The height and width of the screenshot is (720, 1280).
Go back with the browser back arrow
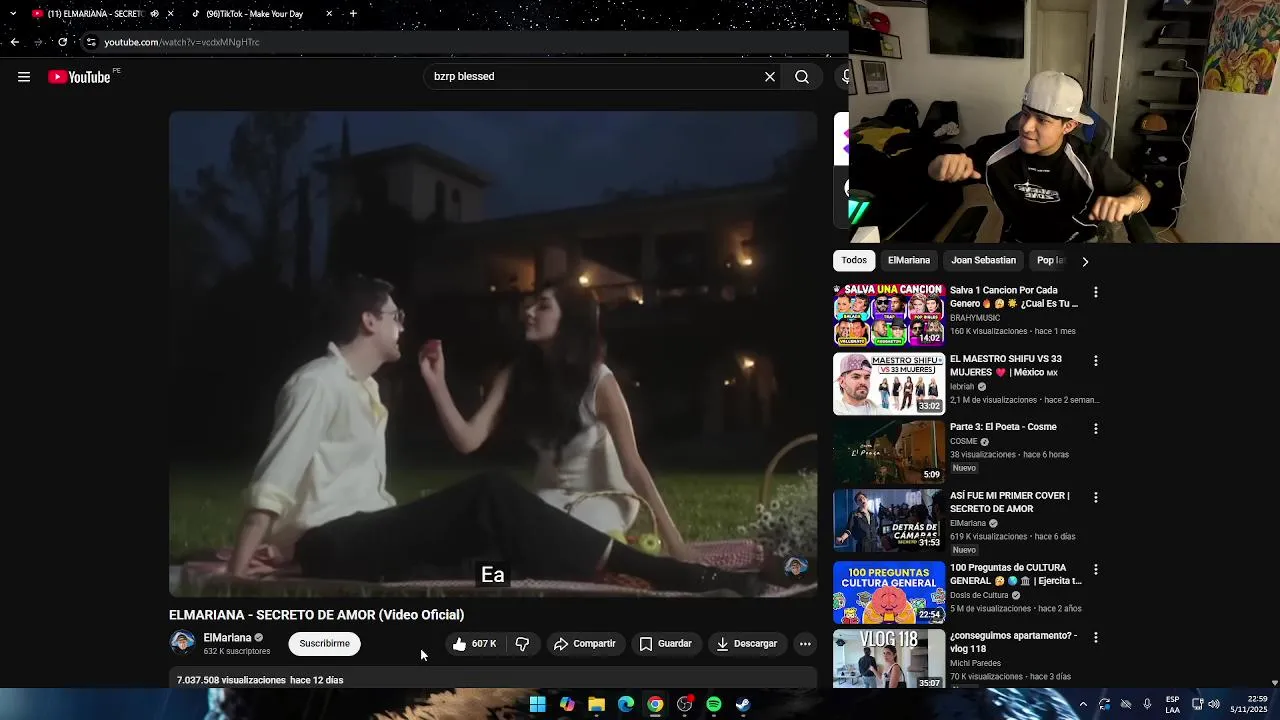click(x=14, y=42)
